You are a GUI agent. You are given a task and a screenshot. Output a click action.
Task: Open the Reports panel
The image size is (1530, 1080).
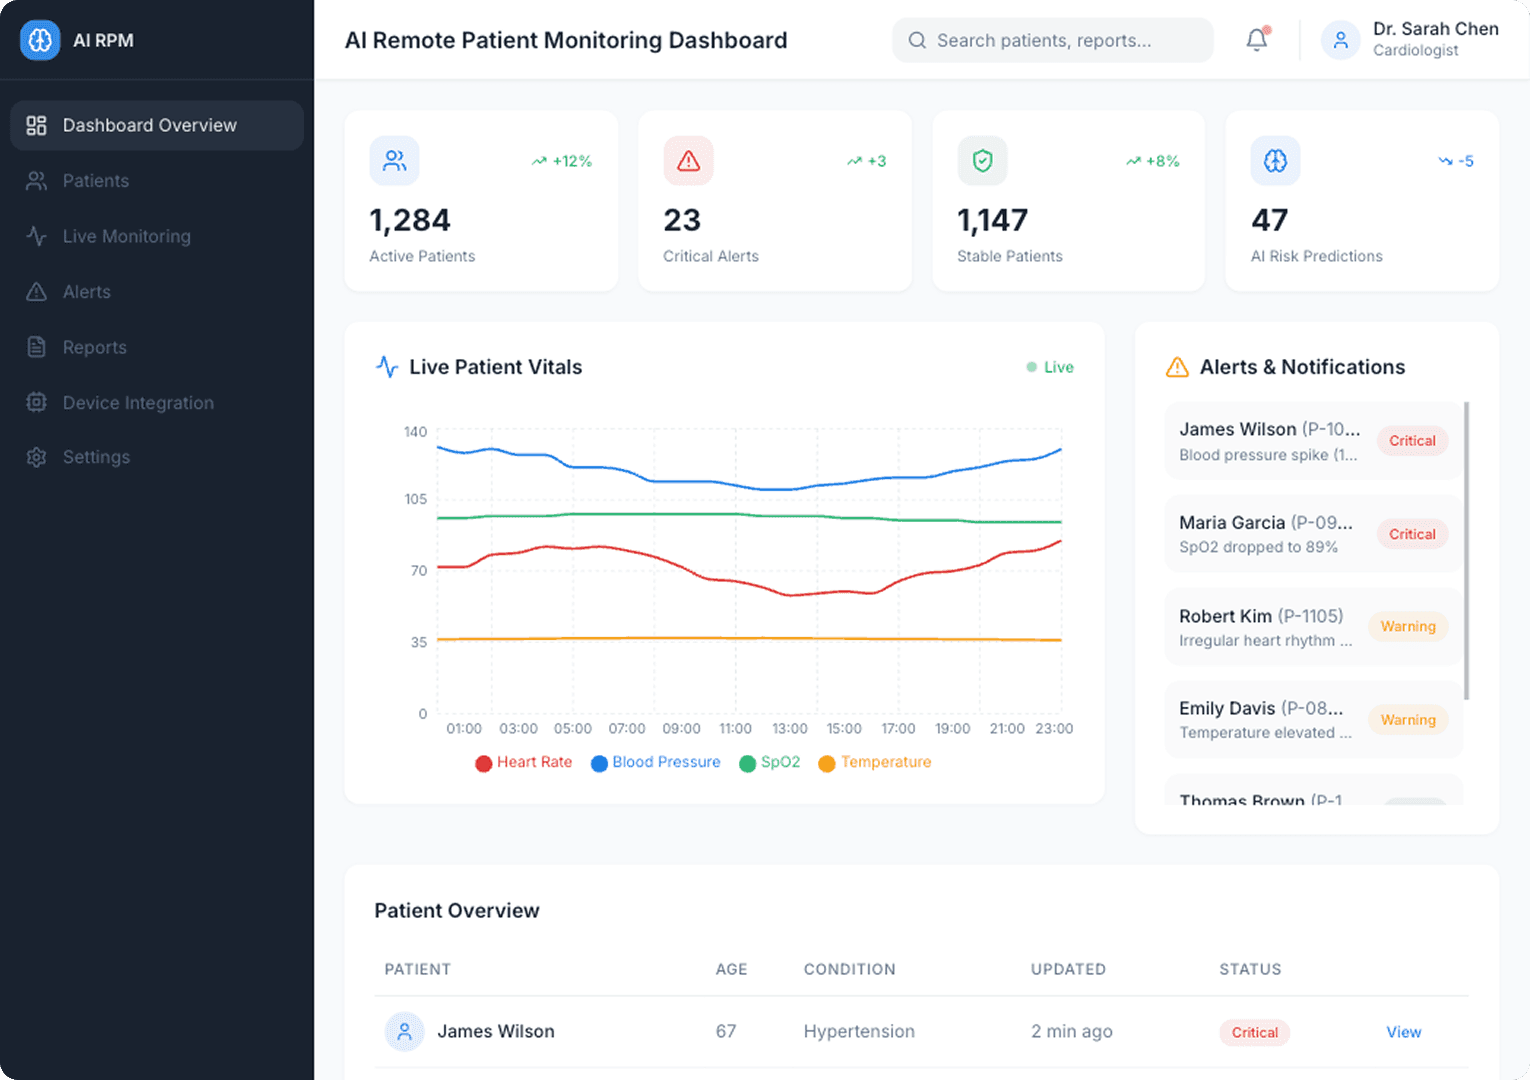94,347
